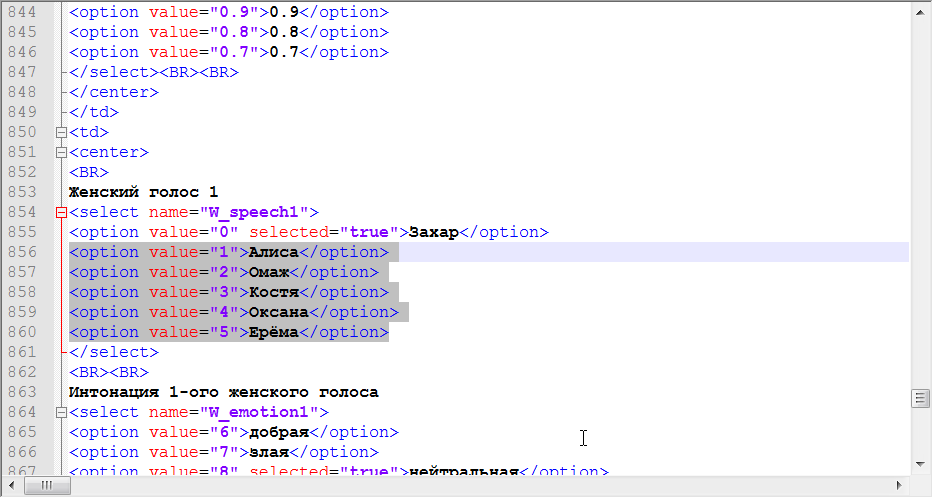Click the option name 'Алиса'
Screen dimensions: 933x498
[274, 252]
